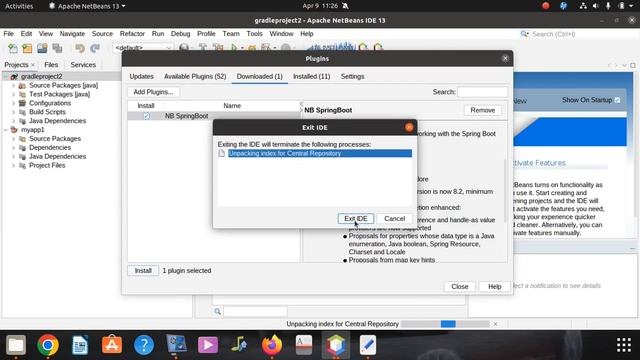Open Google Chrome from the dock

(x=48, y=345)
